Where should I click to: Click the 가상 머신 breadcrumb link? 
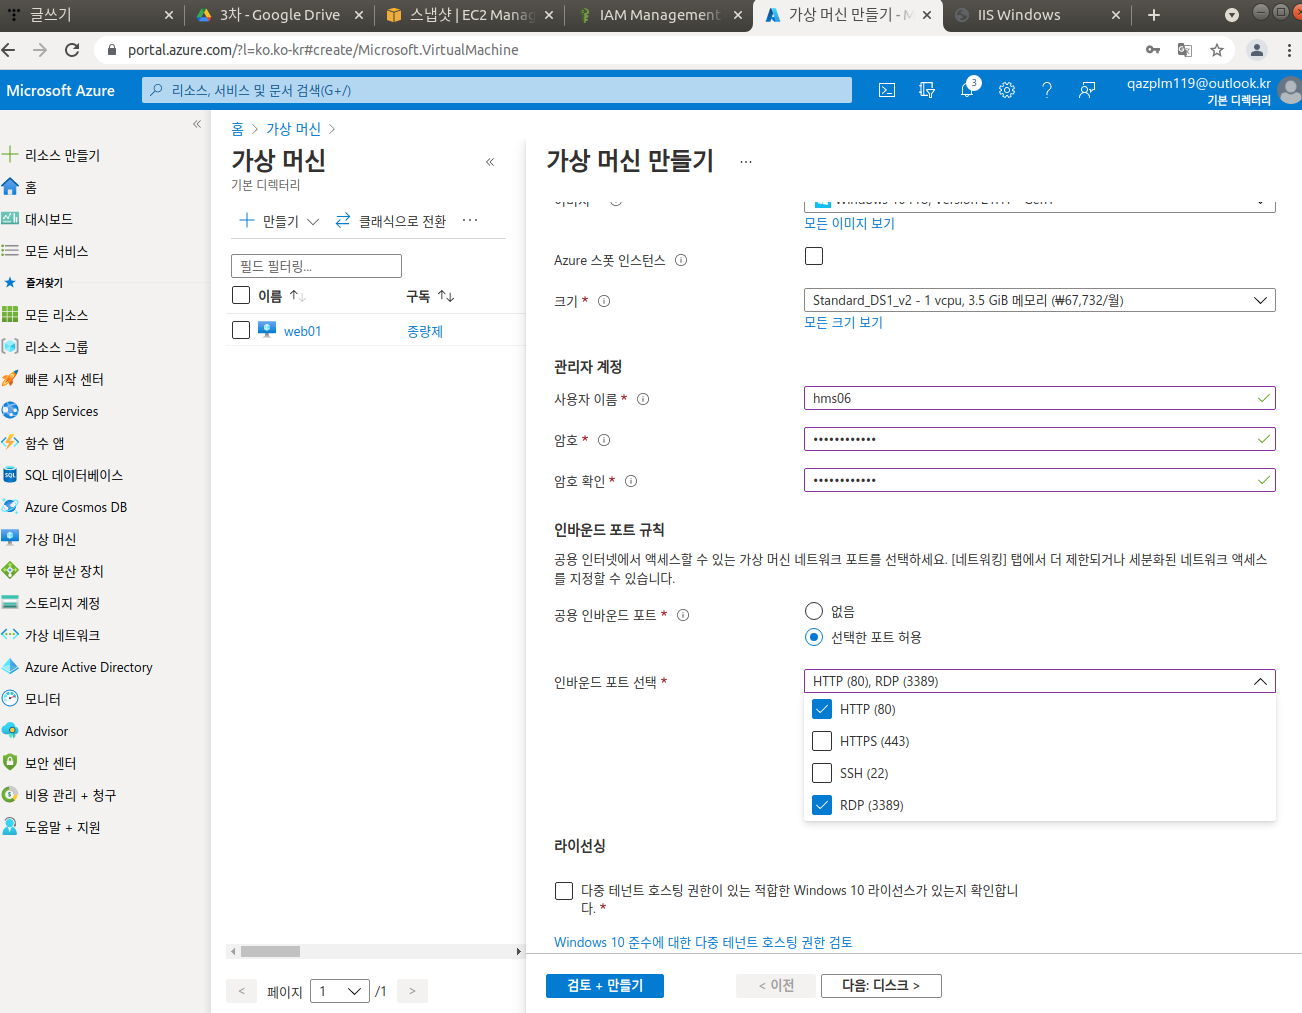(293, 129)
